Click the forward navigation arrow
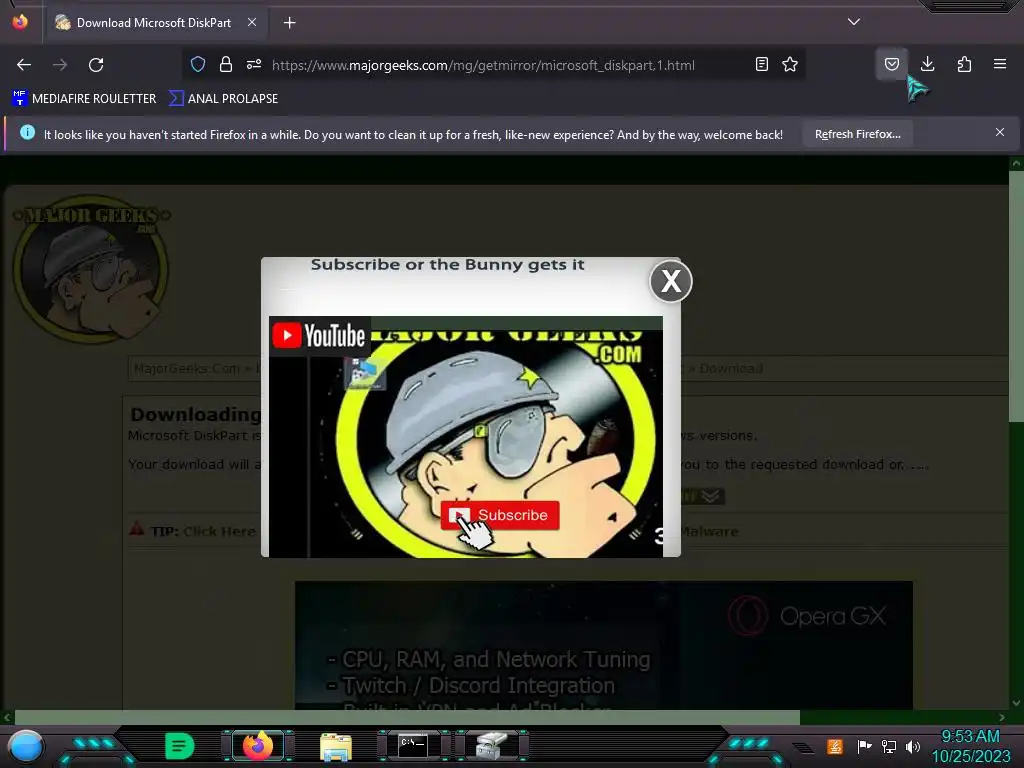This screenshot has width=1024, height=768. (60, 65)
